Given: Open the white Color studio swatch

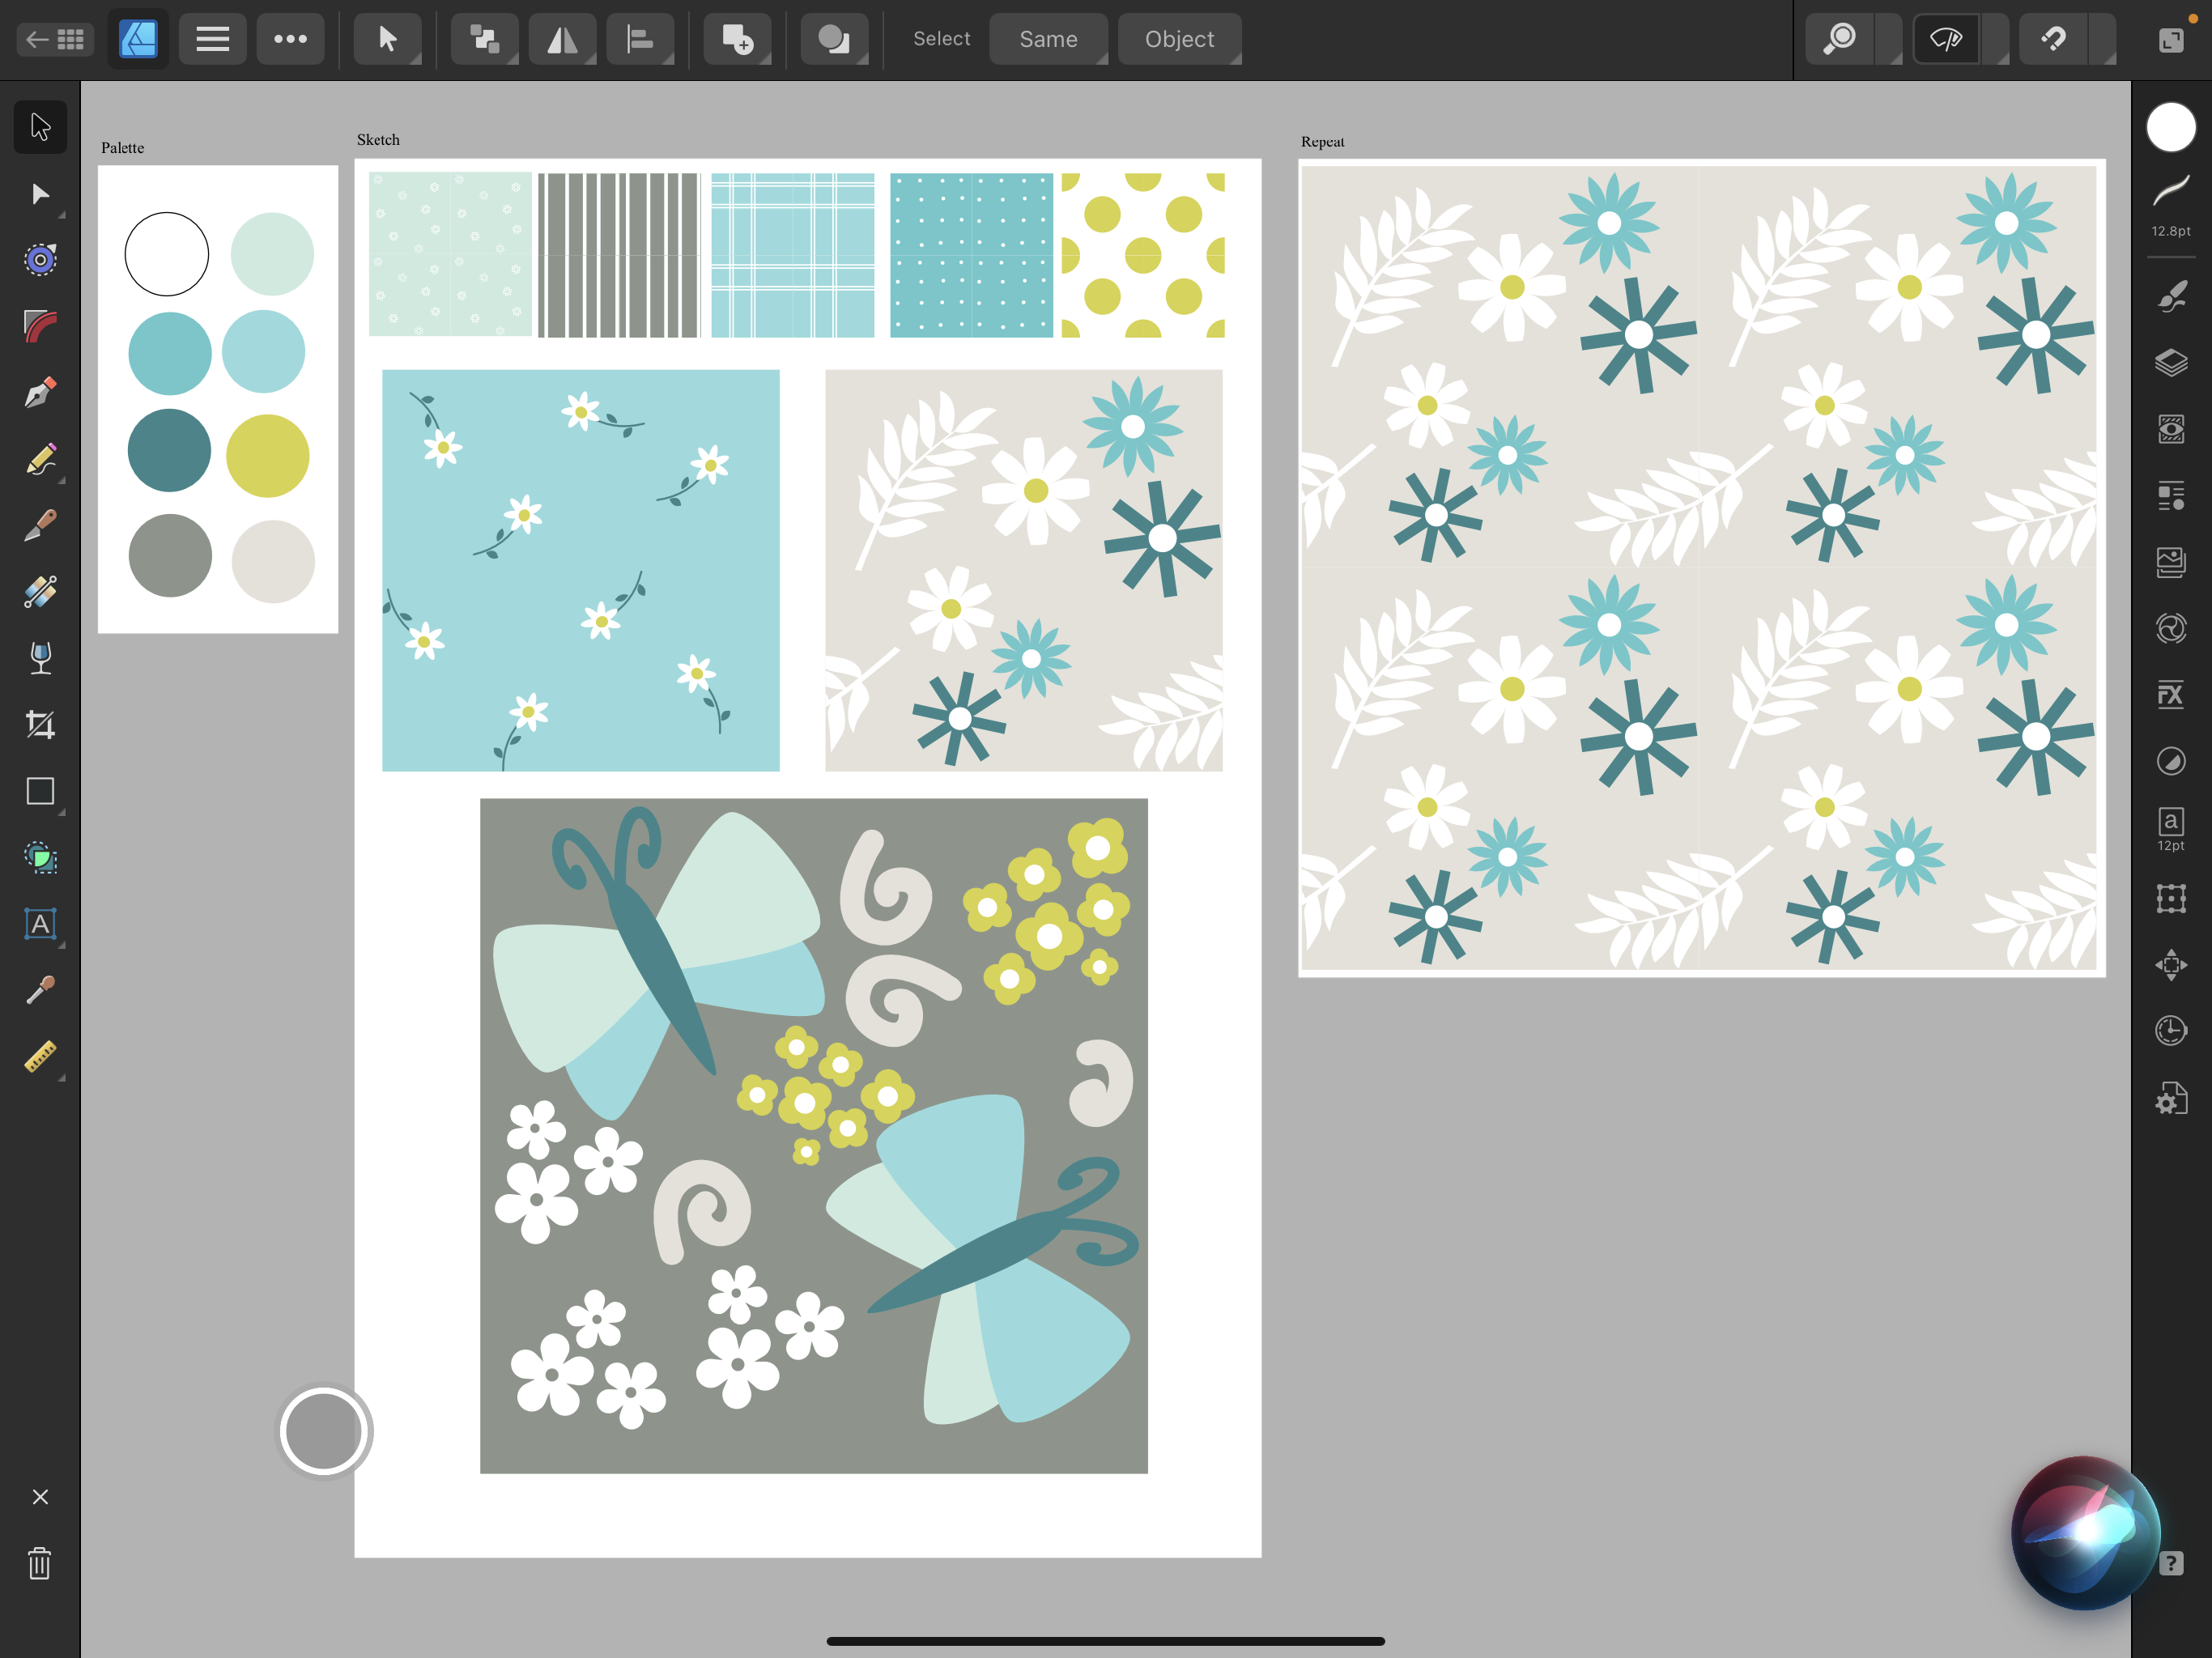Looking at the screenshot, I should pyautogui.click(x=2171, y=127).
